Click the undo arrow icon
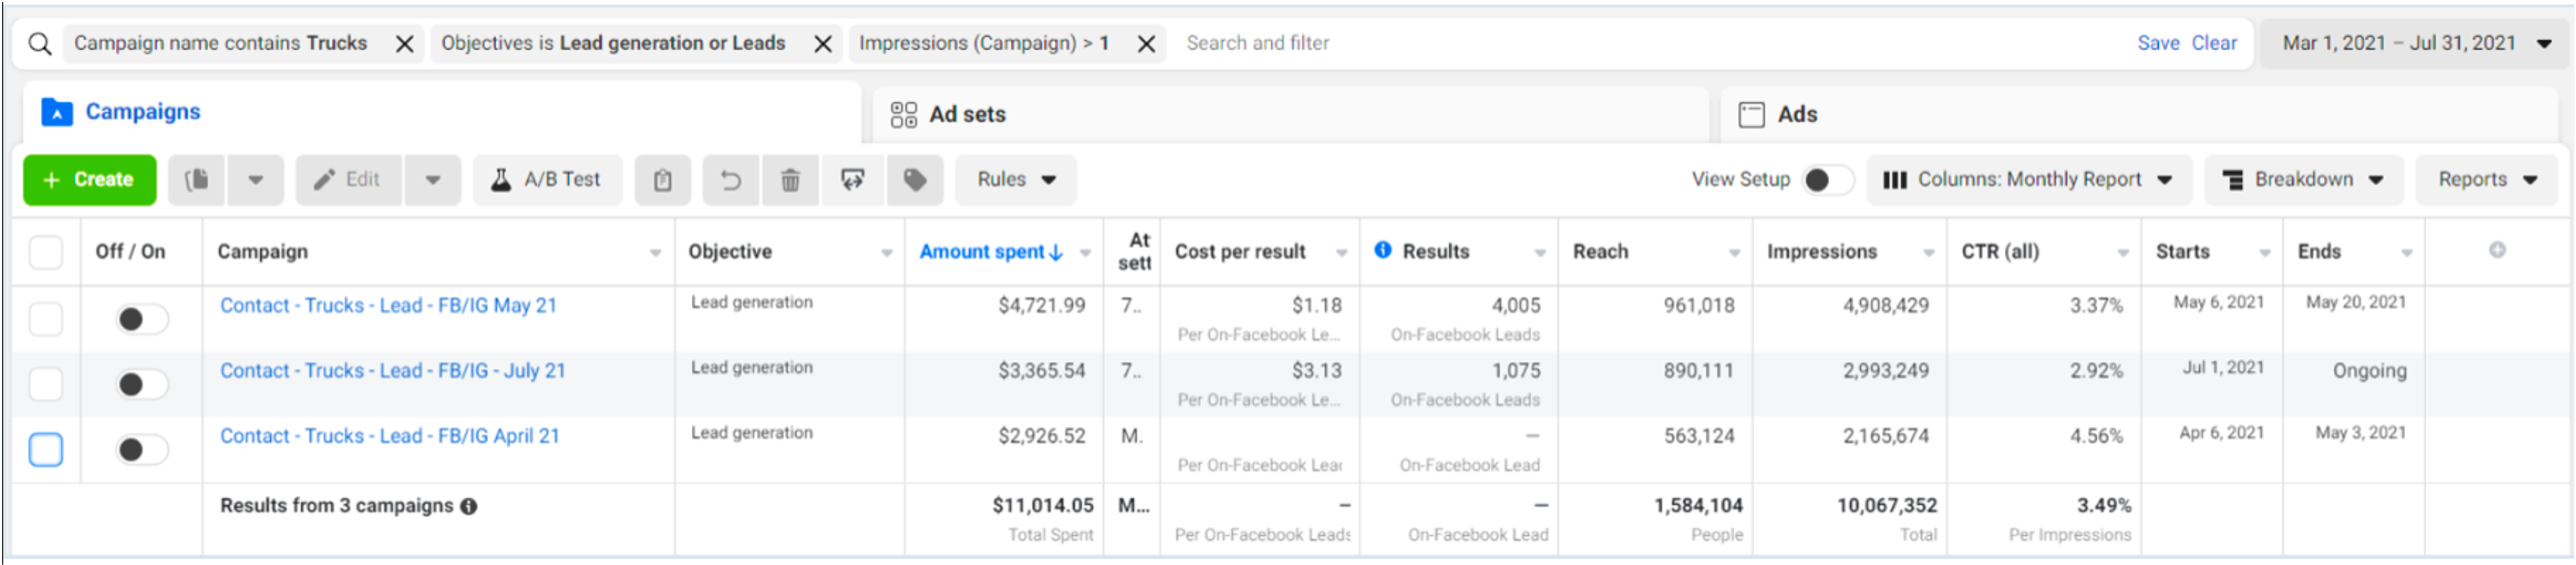Viewport: 2576px width, 565px height. coord(731,180)
